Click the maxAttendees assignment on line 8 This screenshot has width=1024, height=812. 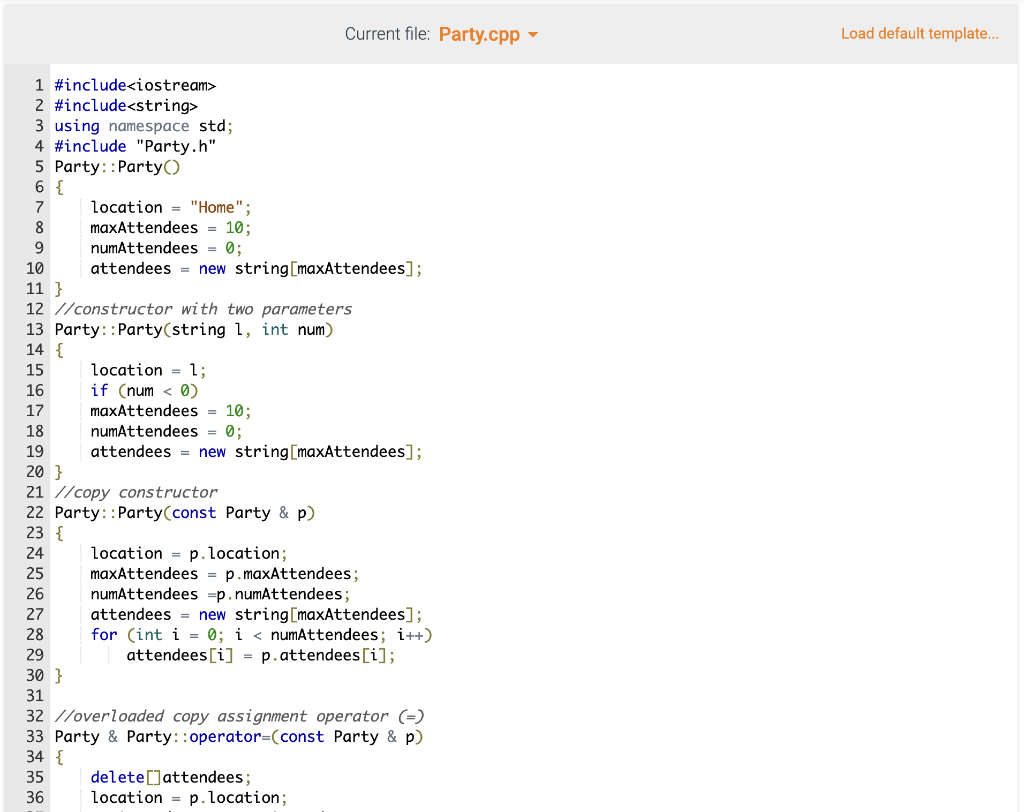[x=170, y=227]
